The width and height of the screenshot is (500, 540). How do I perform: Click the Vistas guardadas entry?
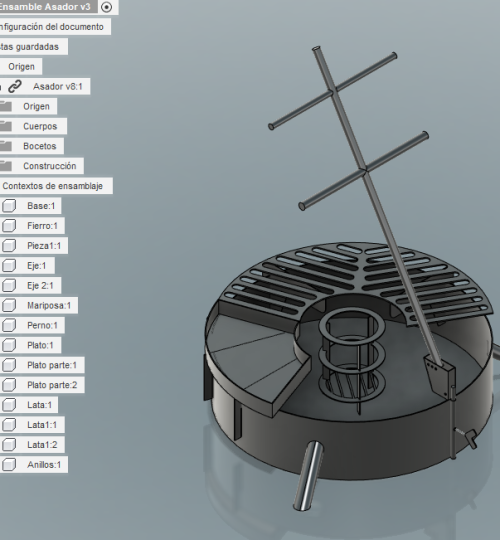30,47
